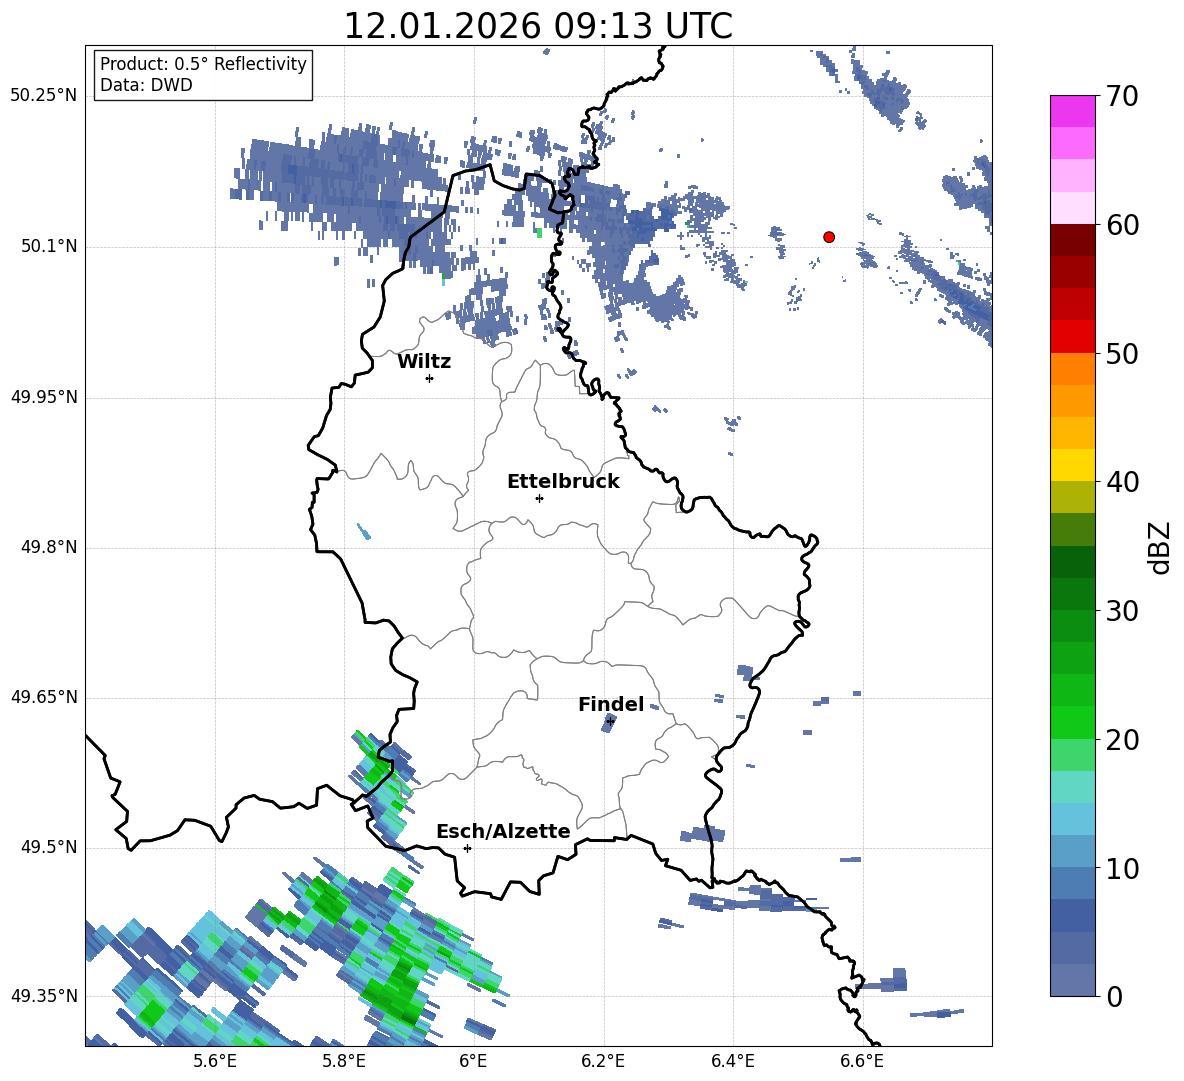Click the grey-blue colorbar segment just above 0
Image resolution: width=1184 pixels, height=1081 pixels.
coord(1072,980)
